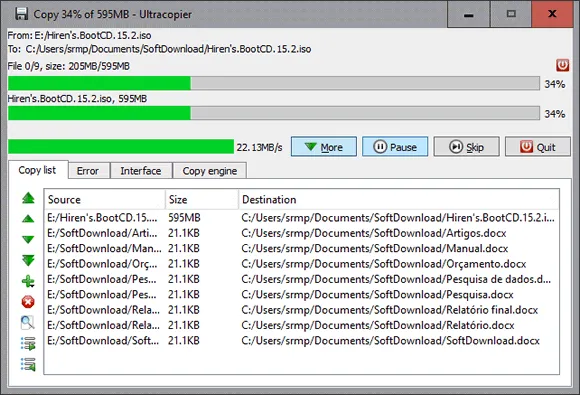Minimize the Ultracopier window
The width and height of the screenshot is (580, 395).
[468, 14]
